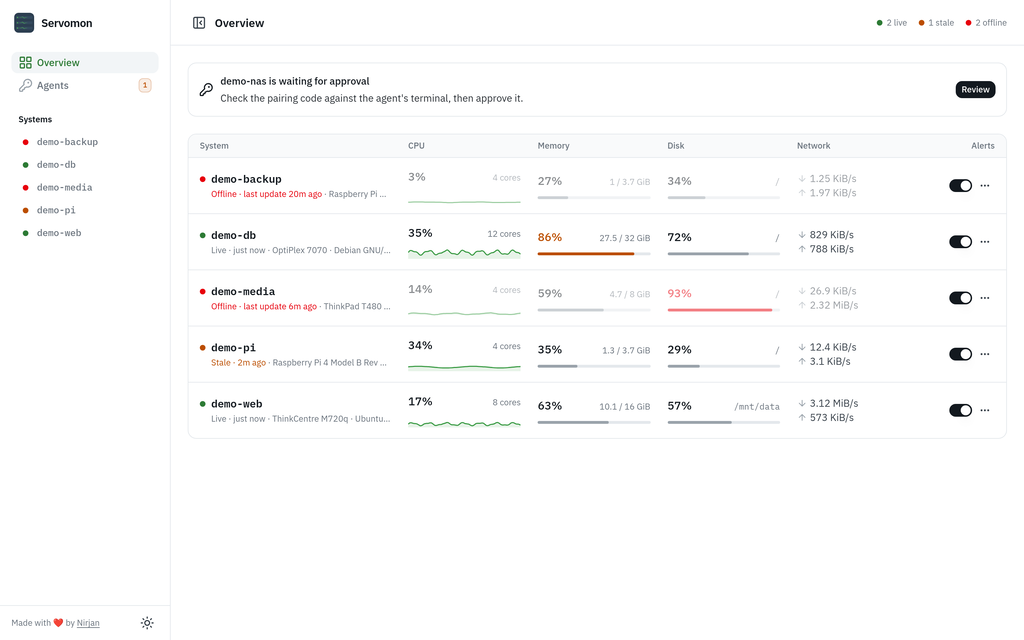Toggle alerts for demo-media
1024x640 pixels.
click(961, 298)
